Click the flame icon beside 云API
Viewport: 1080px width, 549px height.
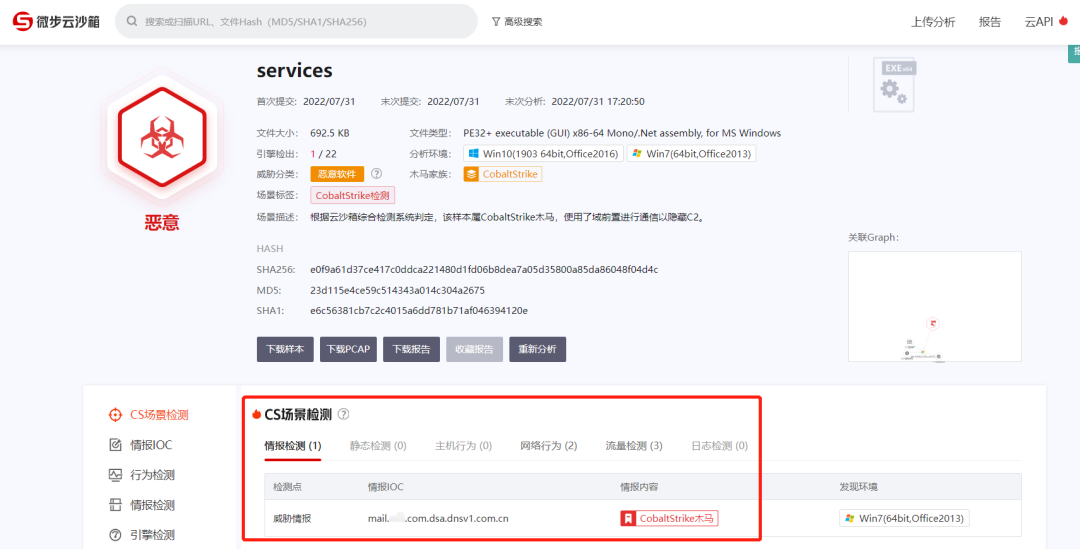[x=1063, y=21]
